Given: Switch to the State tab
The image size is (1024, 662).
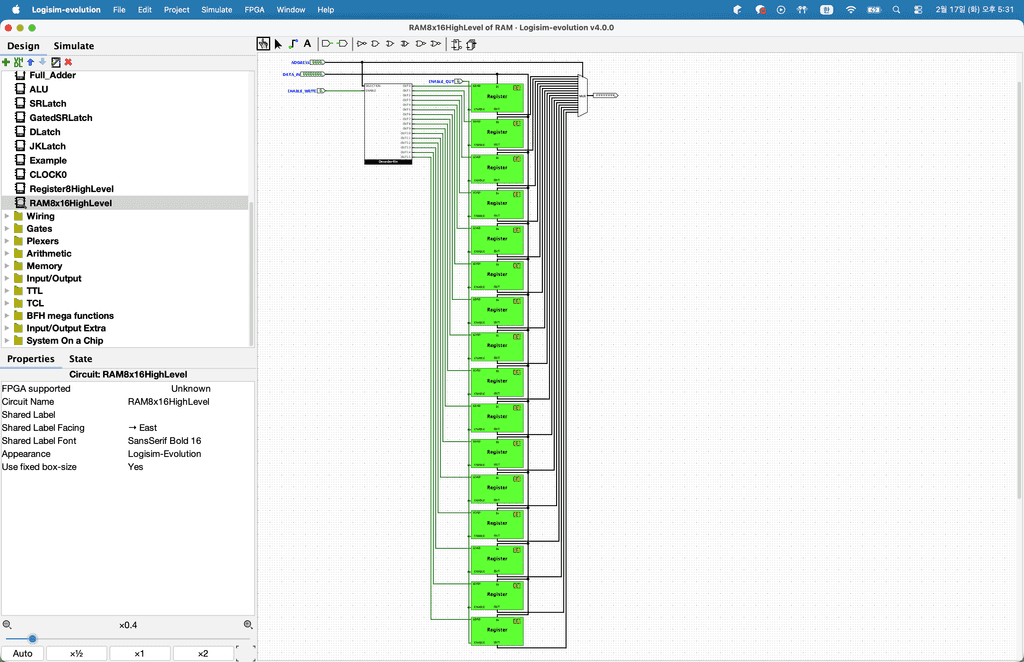Looking at the screenshot, I should [x=80, y=359].
